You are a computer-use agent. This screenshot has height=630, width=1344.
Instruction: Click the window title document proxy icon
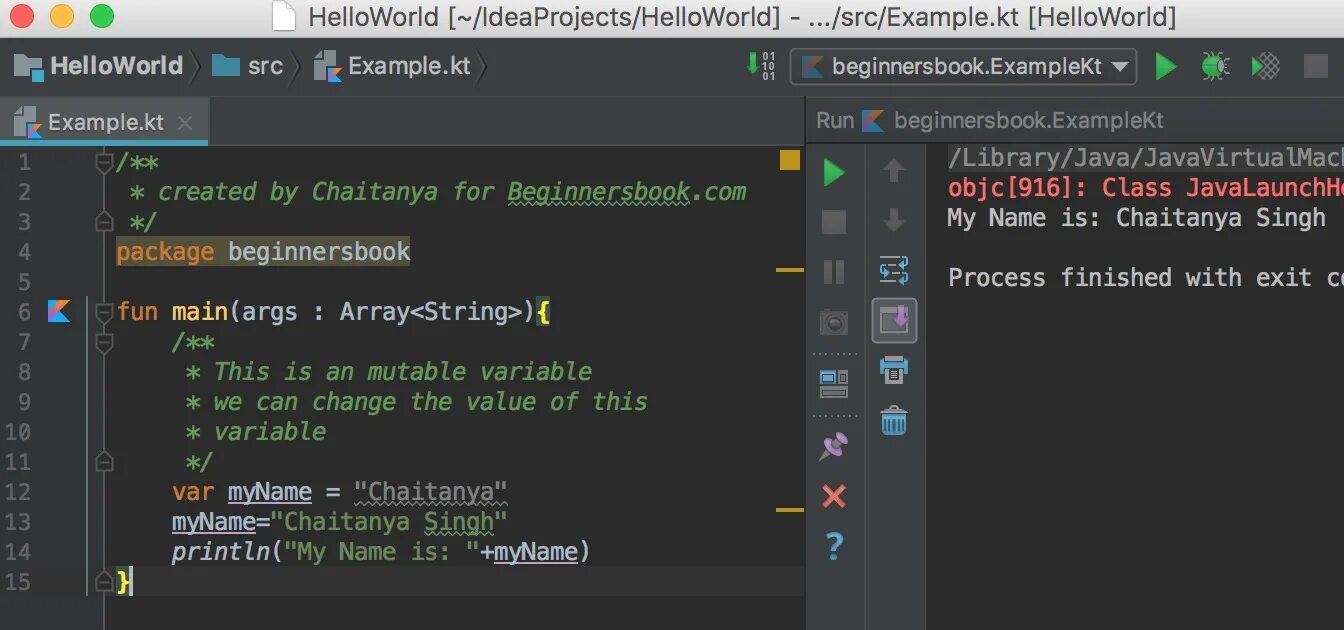(284, 17)
